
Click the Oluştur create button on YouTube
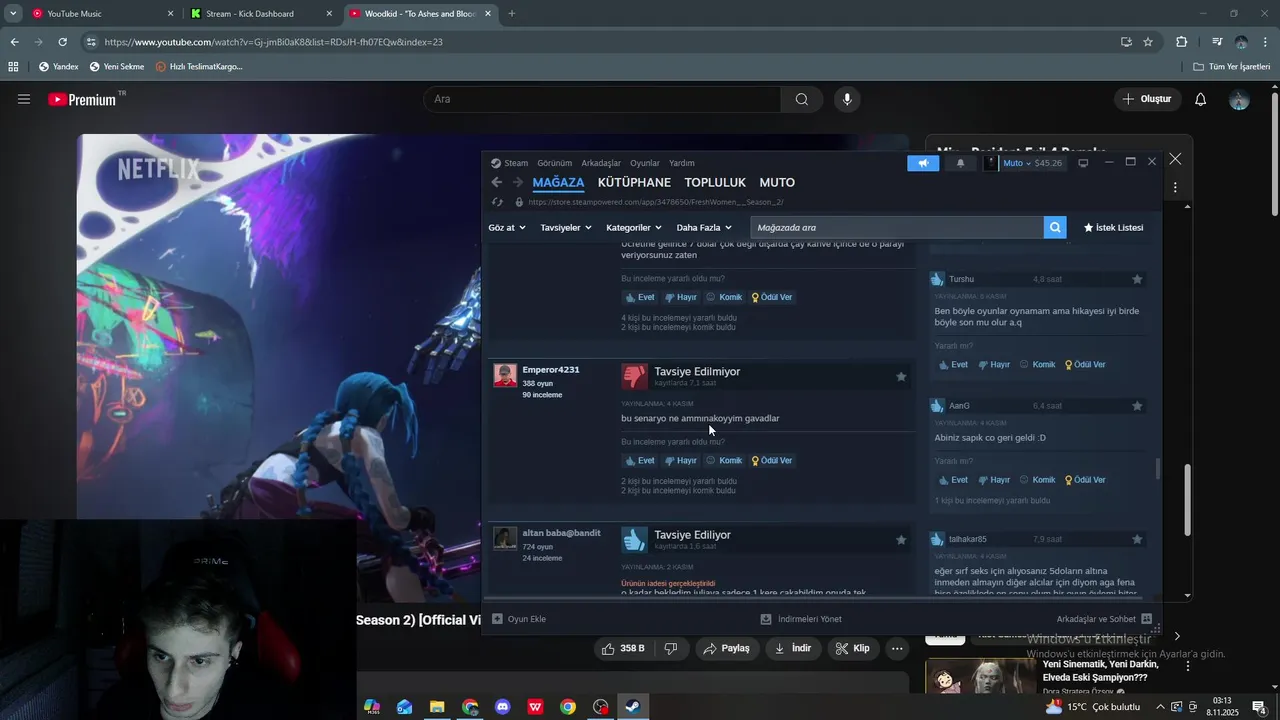[x=1146, y=99]
